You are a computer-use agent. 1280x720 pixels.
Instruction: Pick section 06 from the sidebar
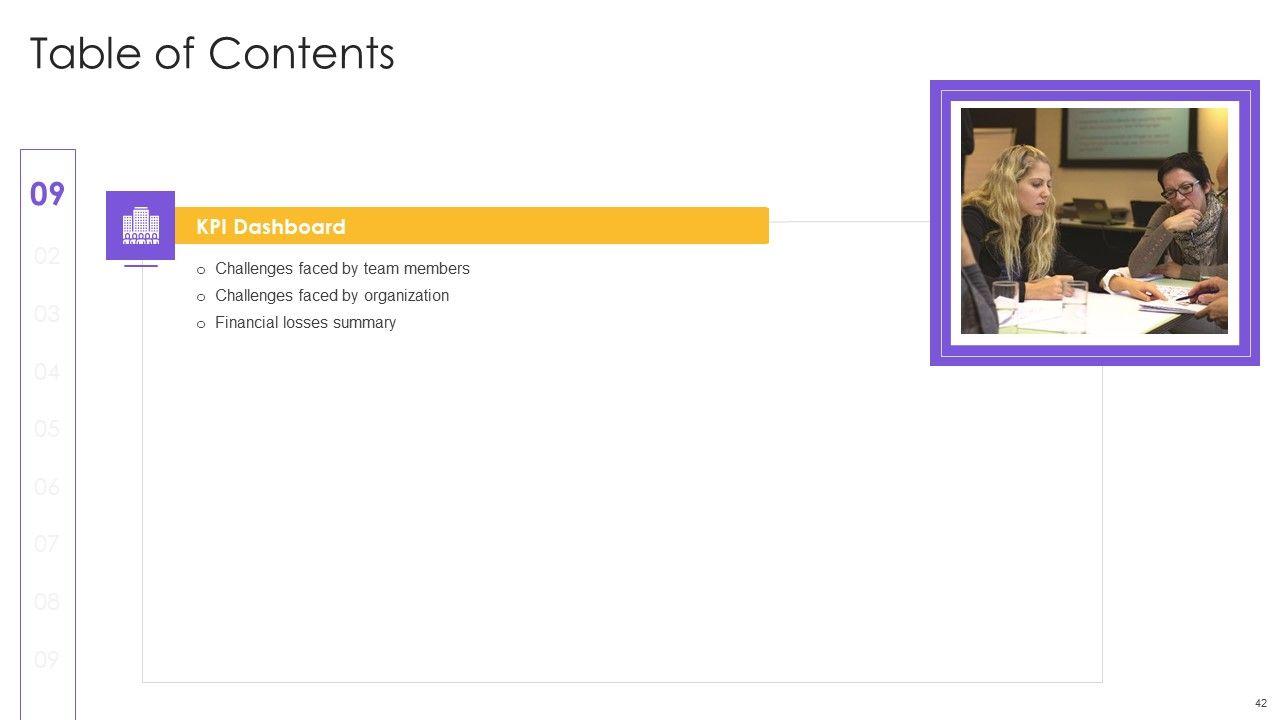pyautogui.click(x=47, y=487)
